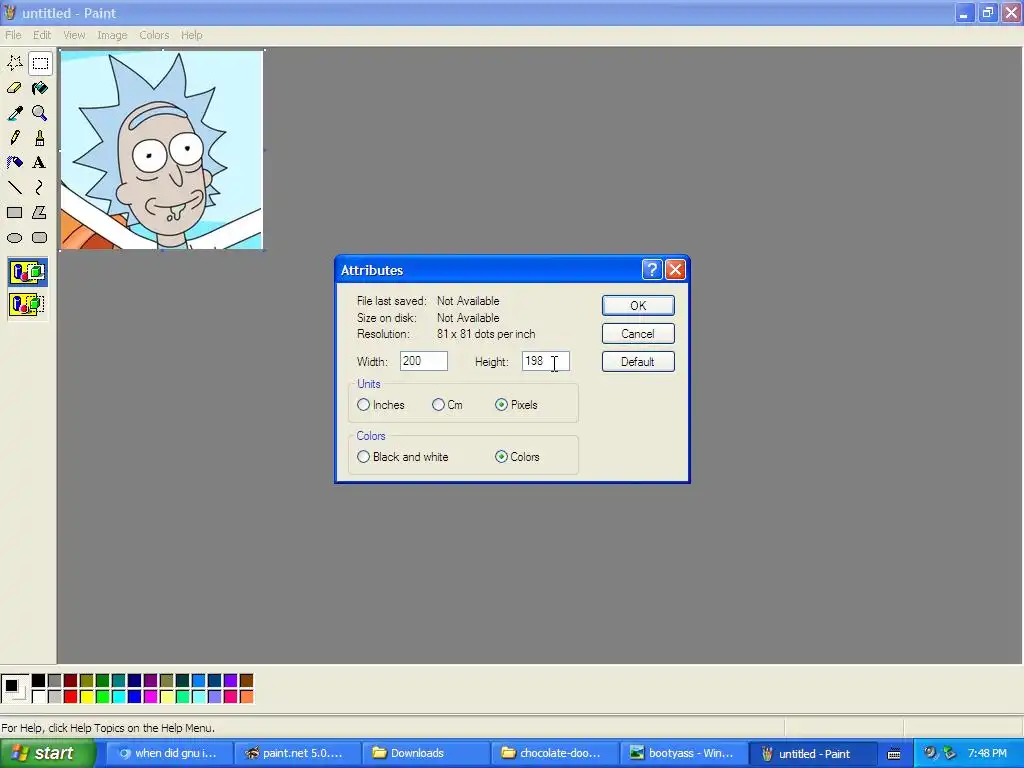
Task: Click Cancel in Attributes dialog
Action: [x=638, y=334]
